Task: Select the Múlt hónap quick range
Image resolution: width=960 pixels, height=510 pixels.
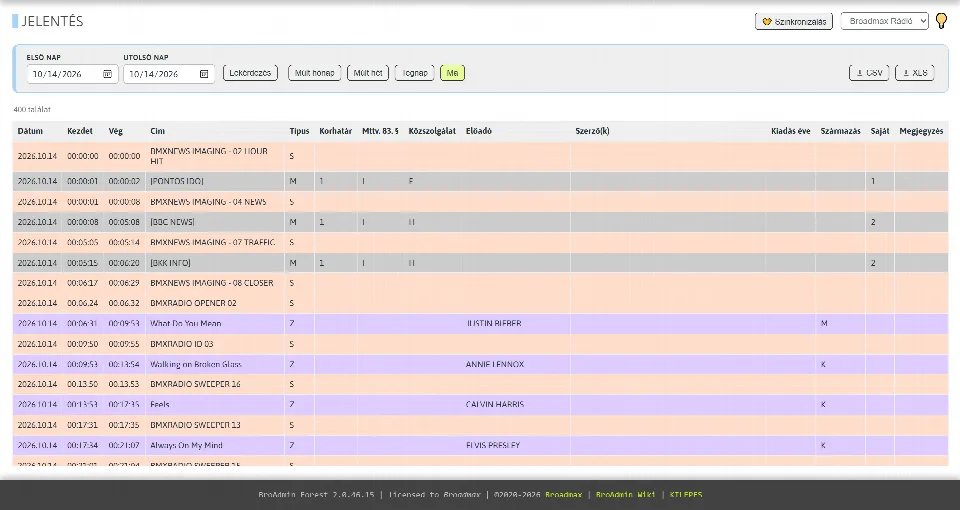Action: tap(315, 73)
